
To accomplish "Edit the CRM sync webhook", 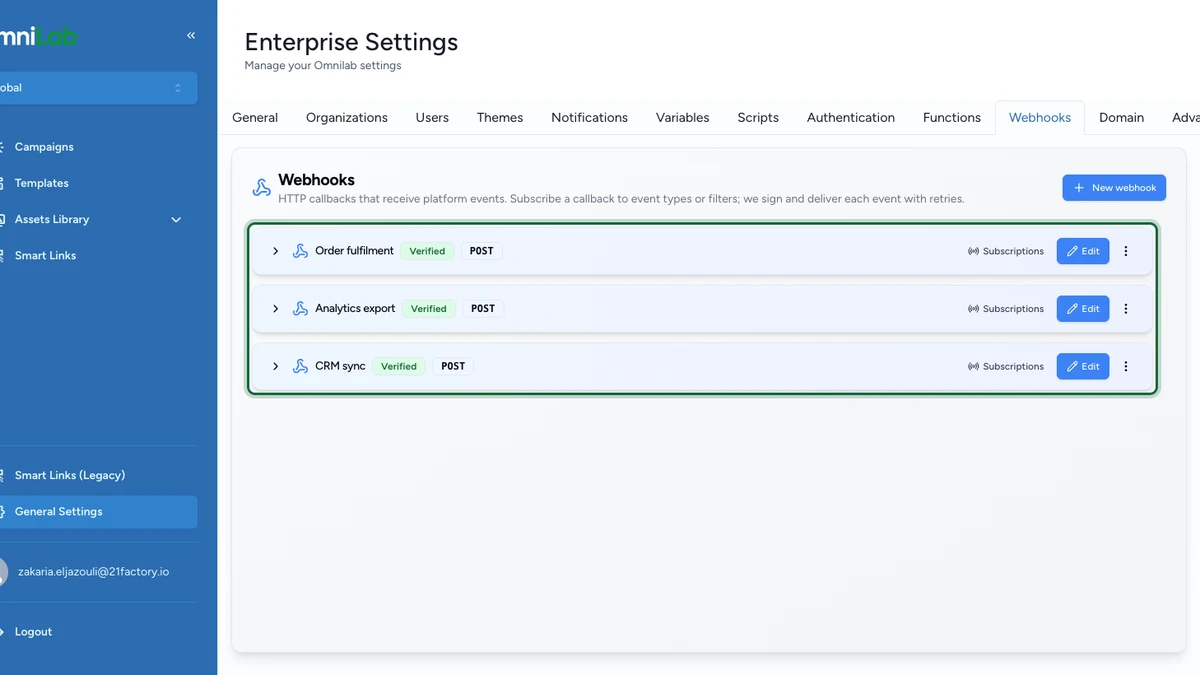I will [x=1083, y=366].
